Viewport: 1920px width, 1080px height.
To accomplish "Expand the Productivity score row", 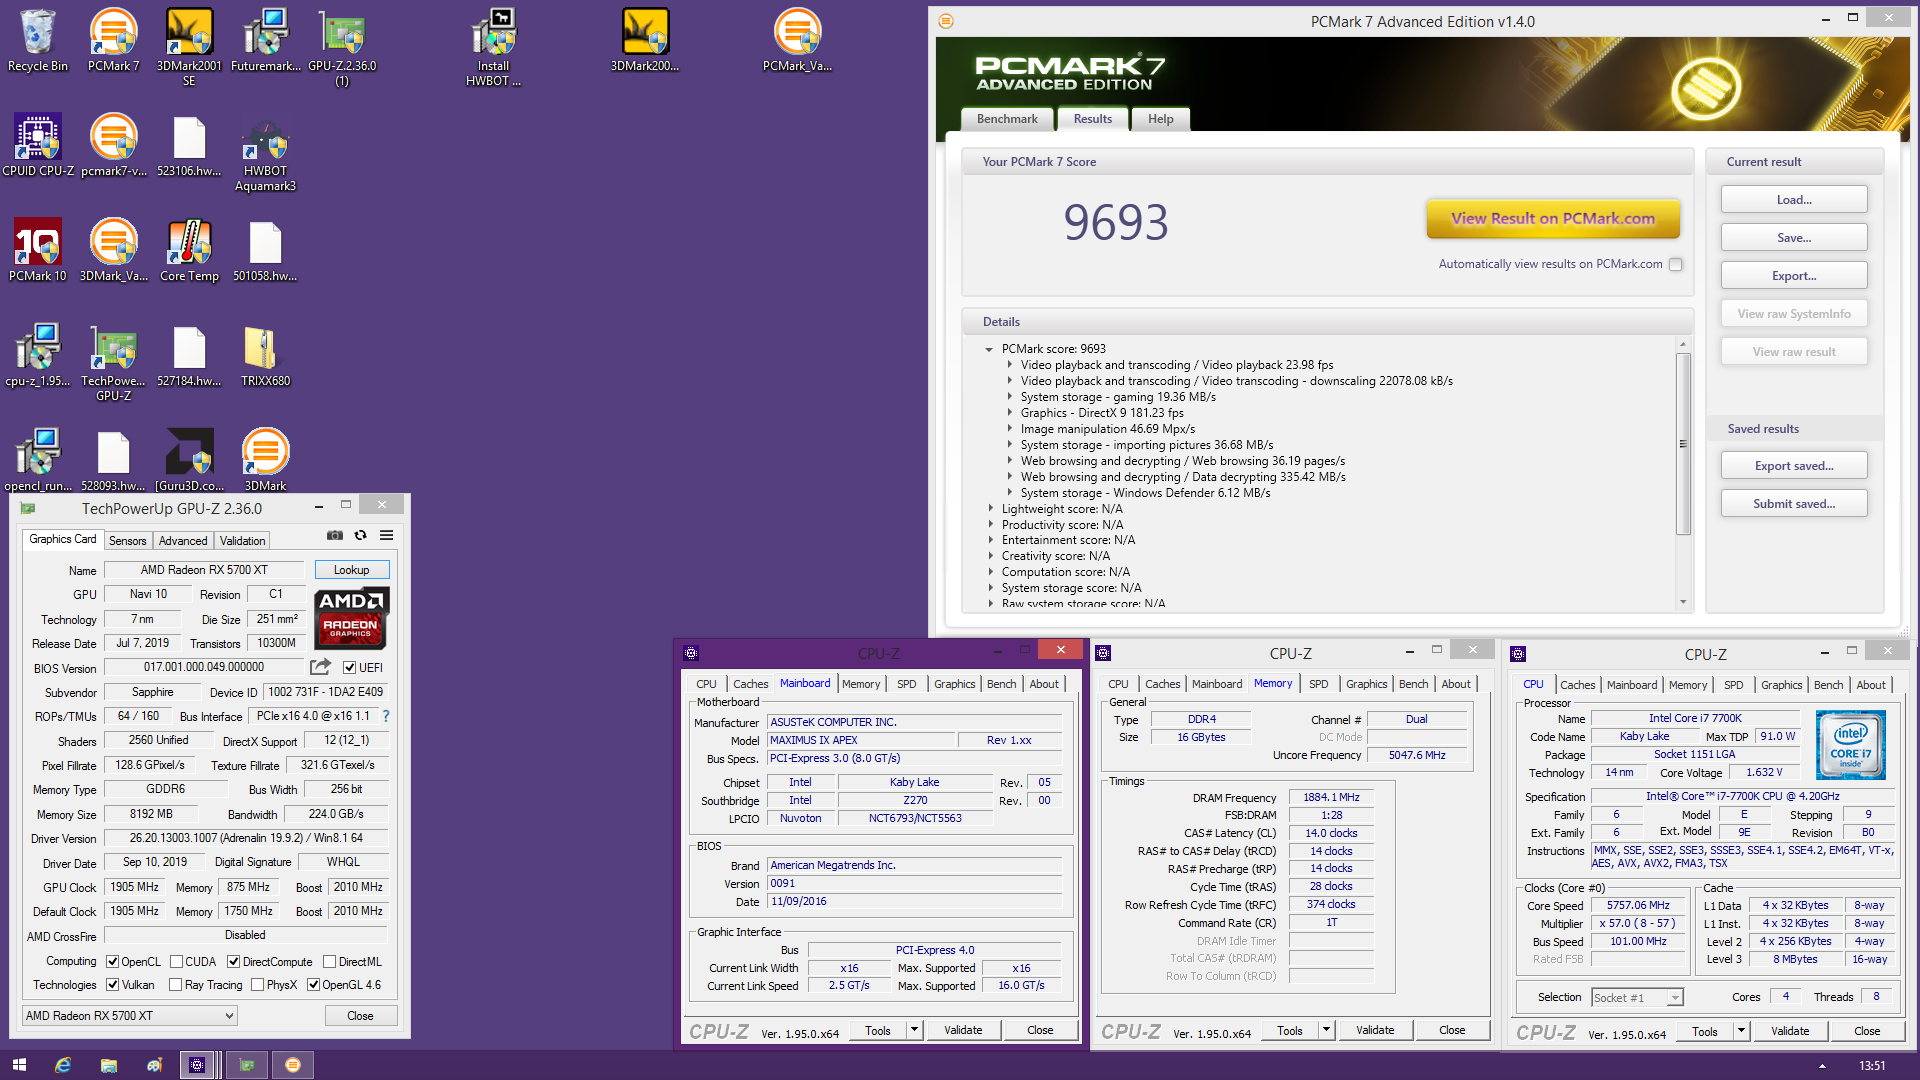I will tap(990, 525).
